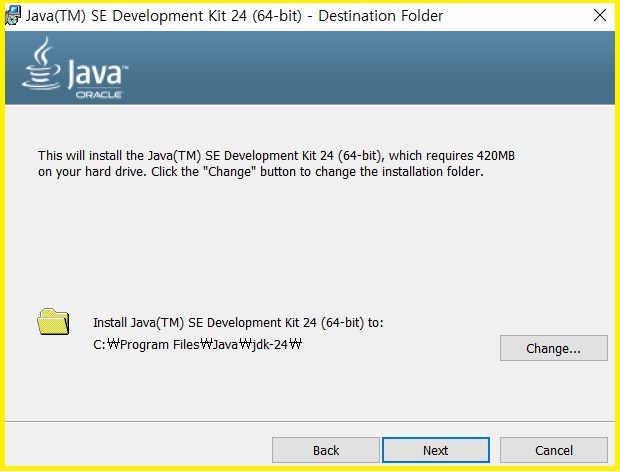Viewport: 620px width, 472px height.
Task: Go back with the Back button
Action: coord(326,450)
